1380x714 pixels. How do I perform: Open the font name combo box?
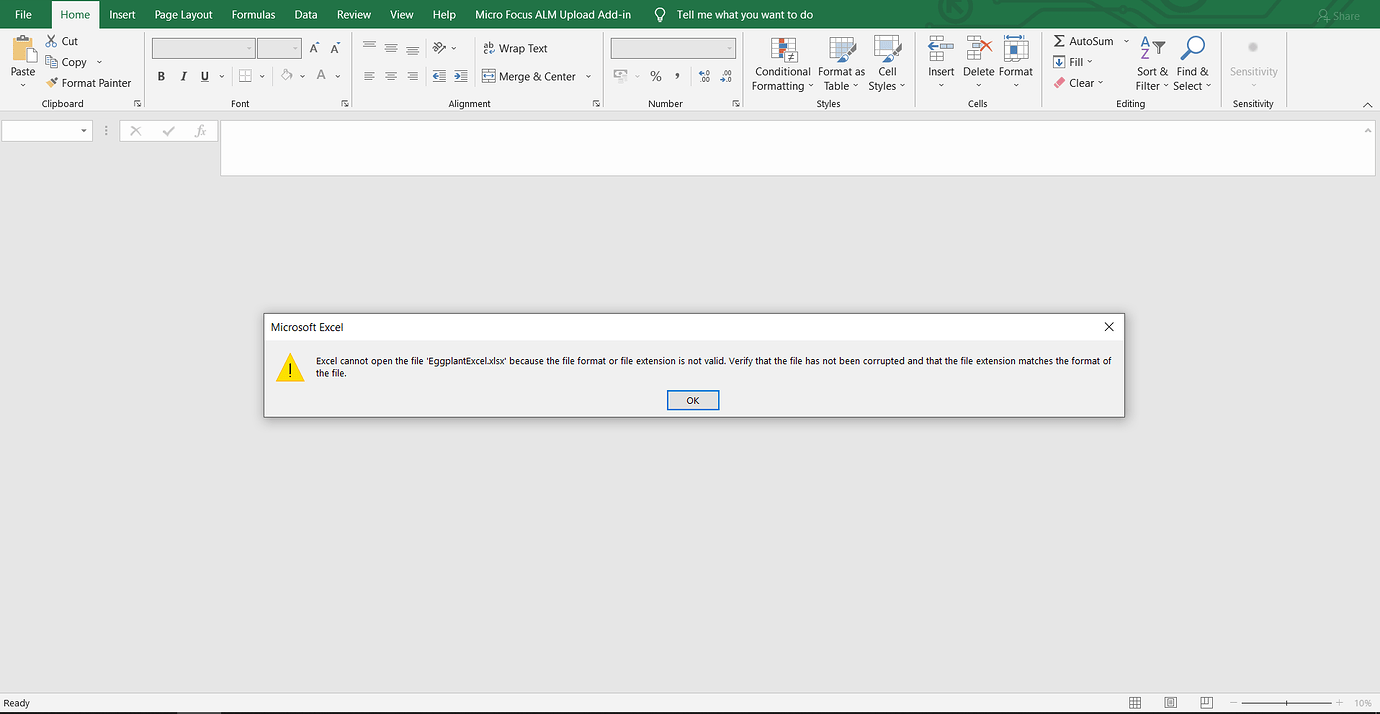tap(203, 48)
